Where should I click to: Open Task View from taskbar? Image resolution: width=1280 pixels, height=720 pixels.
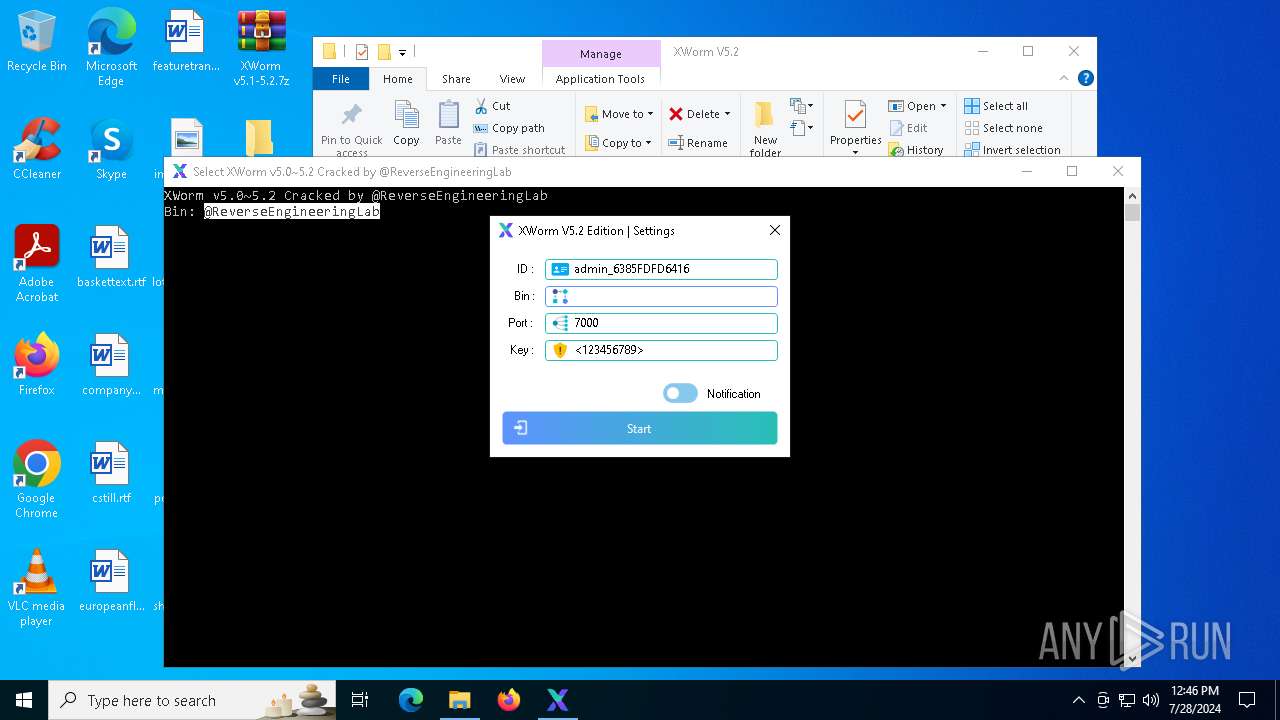click(x=360, y=700)
